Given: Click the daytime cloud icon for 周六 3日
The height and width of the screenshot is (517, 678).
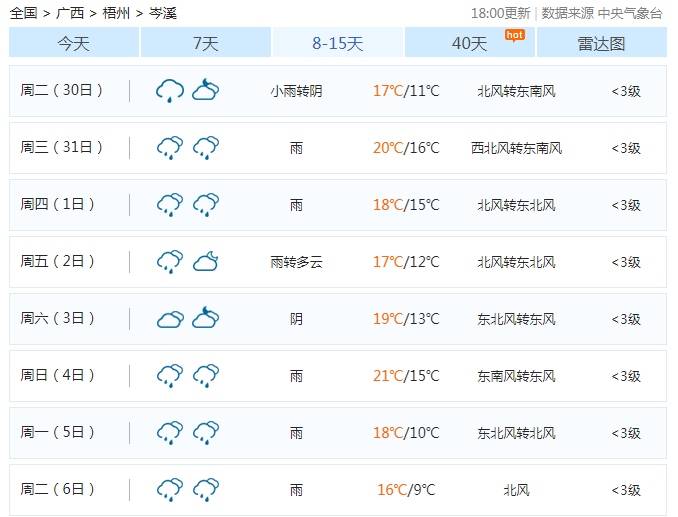Looking at the screenshot, I should [170, 319].
